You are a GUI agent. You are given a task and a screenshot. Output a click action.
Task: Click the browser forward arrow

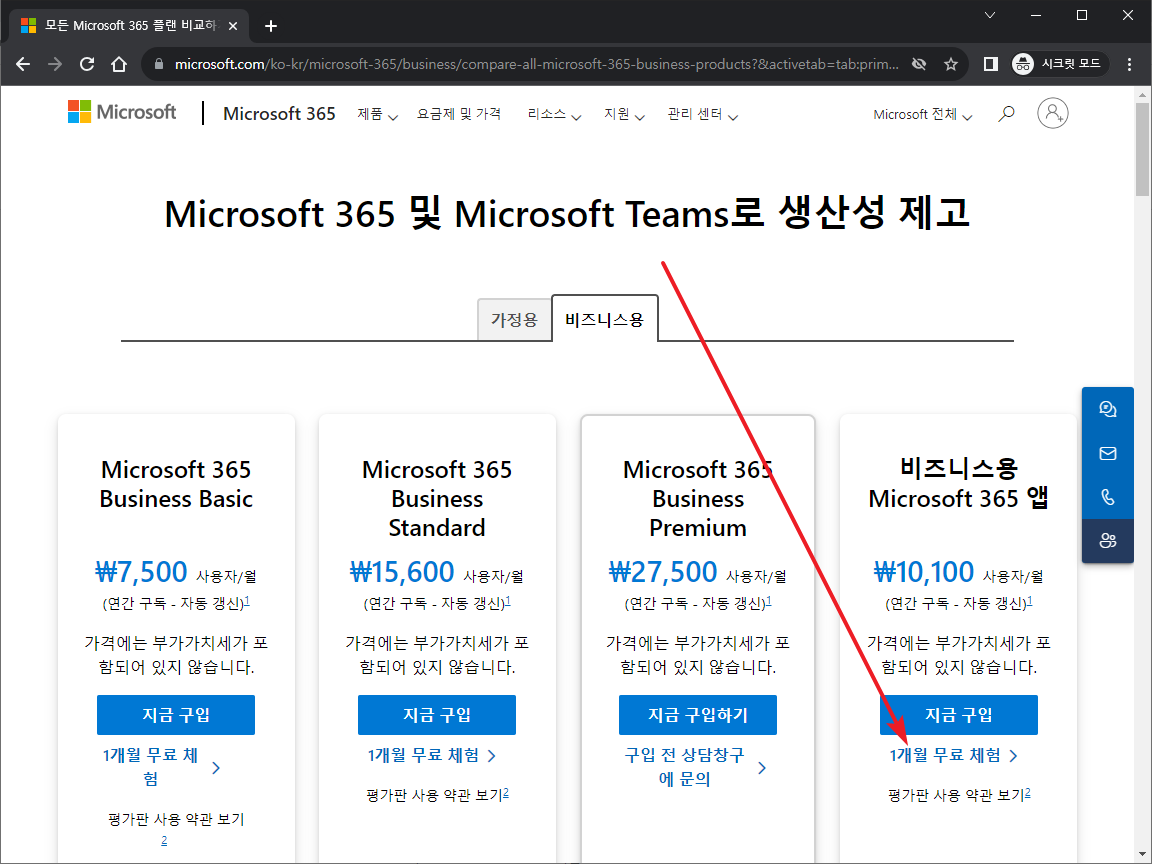click(x=55, y=64)
